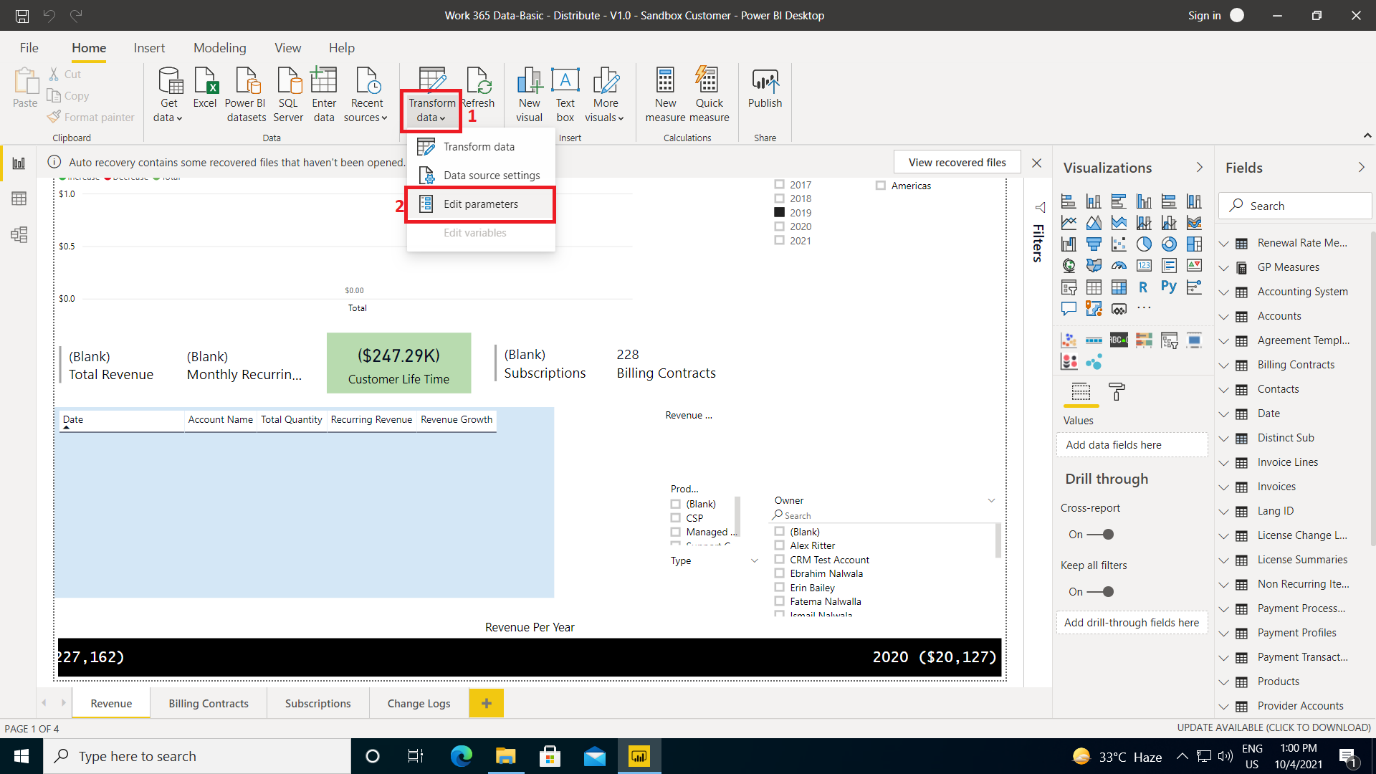Open the Report view in left sidebar
The image size is (1376, 774).
pos(18,163)
